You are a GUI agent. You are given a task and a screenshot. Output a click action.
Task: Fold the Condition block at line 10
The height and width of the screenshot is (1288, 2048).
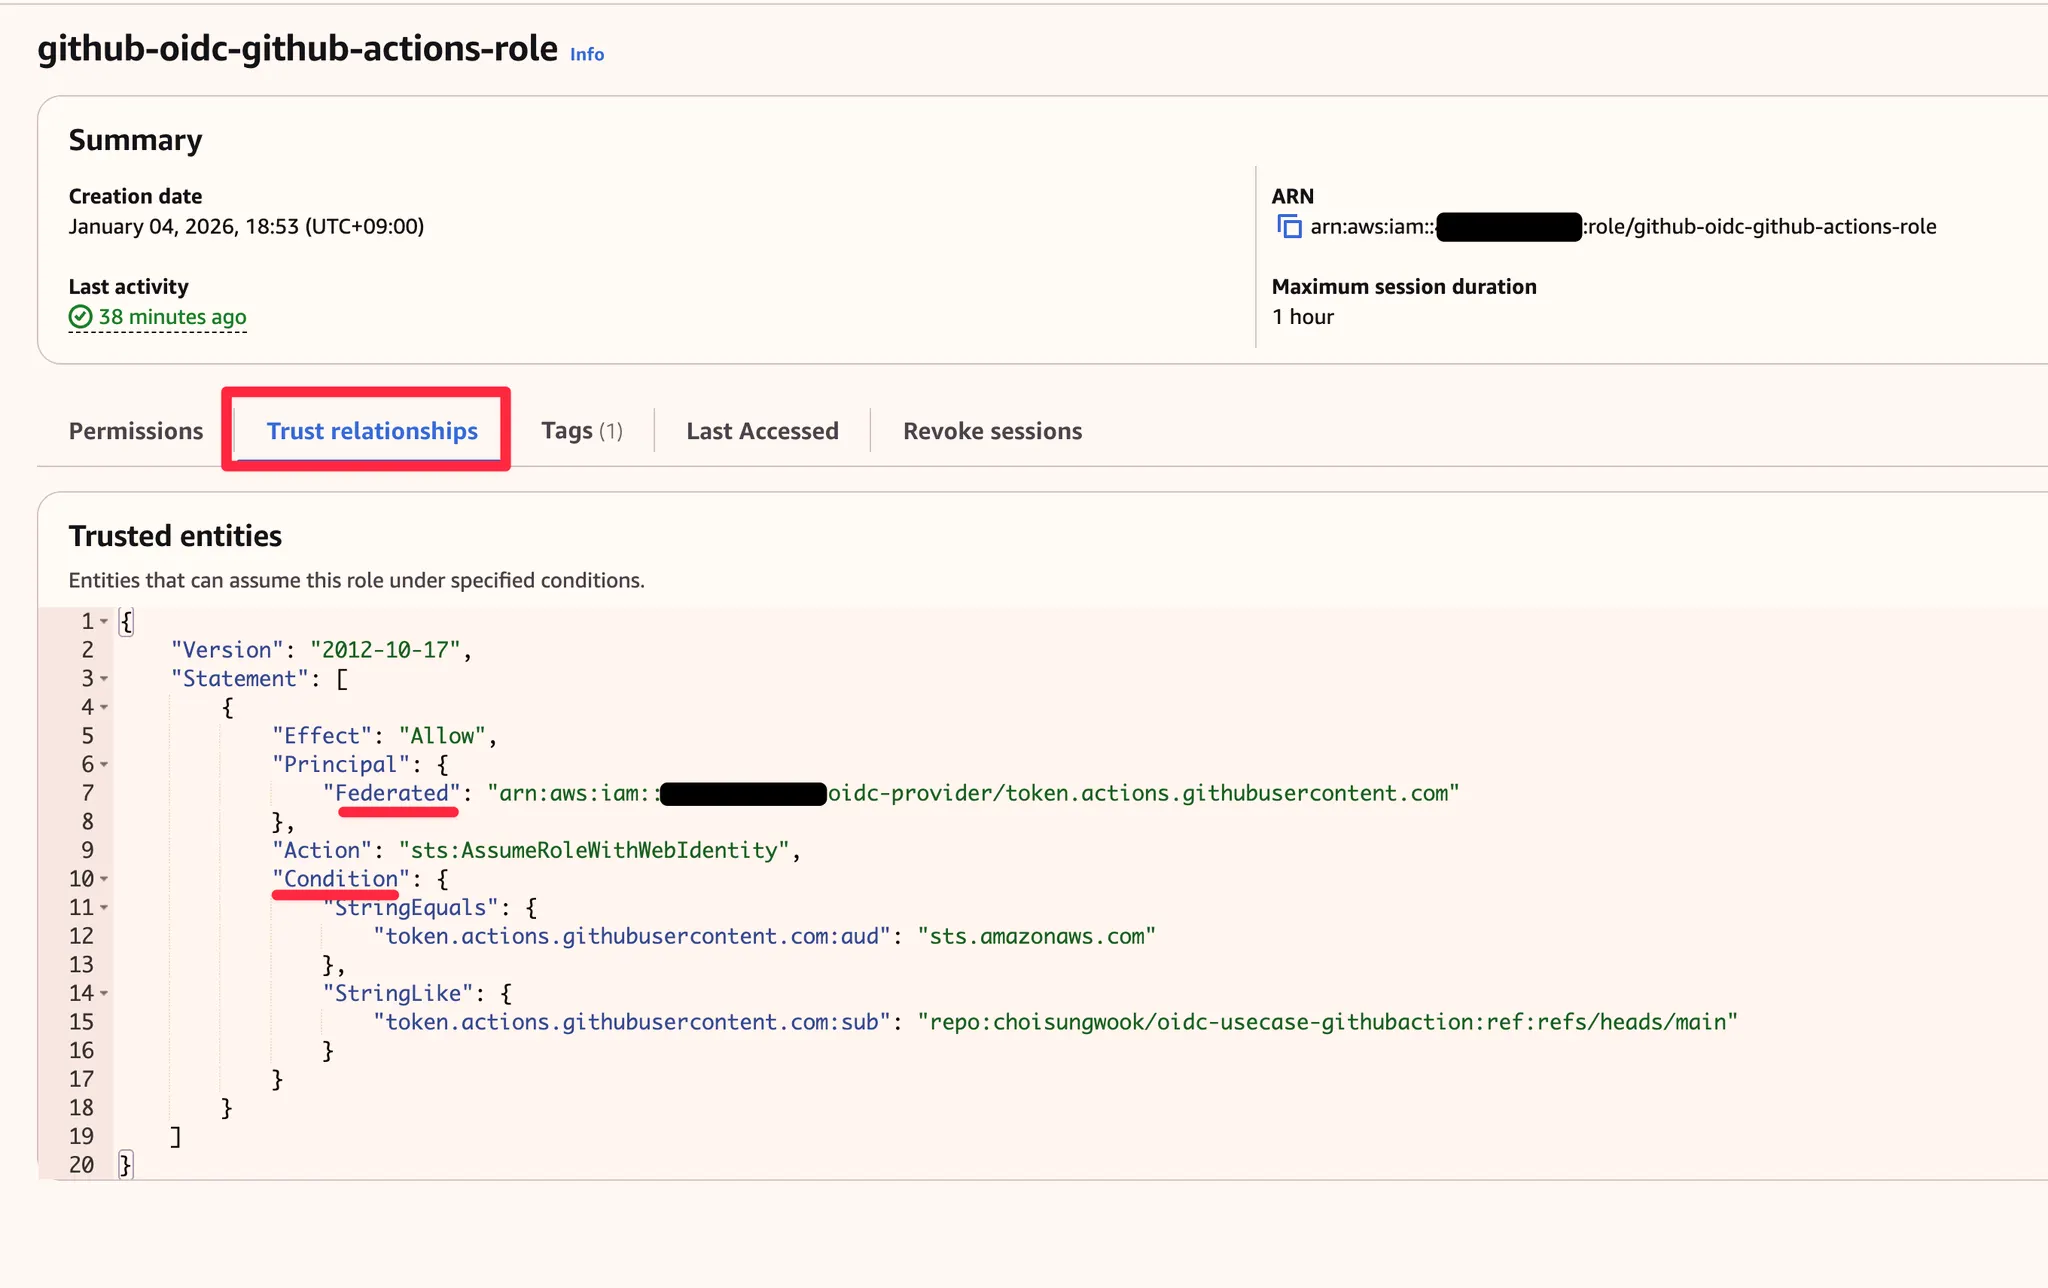pyautogui.click(x=104, y=879)
